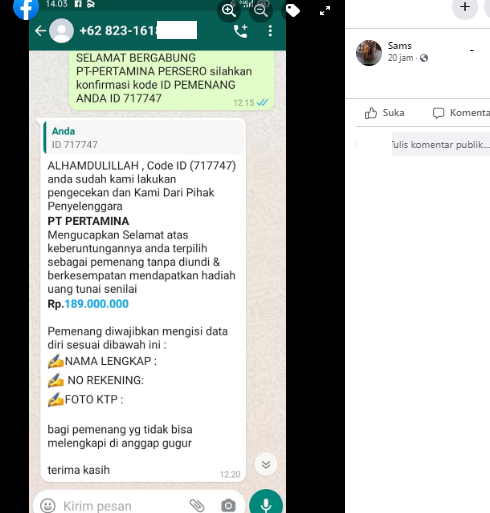
Task: Jump to latest message chevron button
Action: 266,464
